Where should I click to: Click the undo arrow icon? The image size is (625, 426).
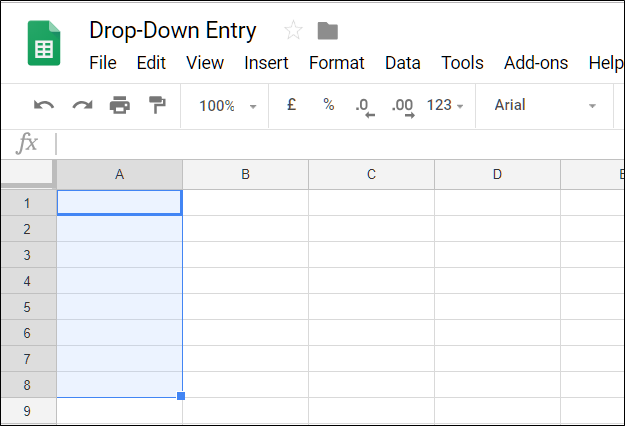[44, 105]
